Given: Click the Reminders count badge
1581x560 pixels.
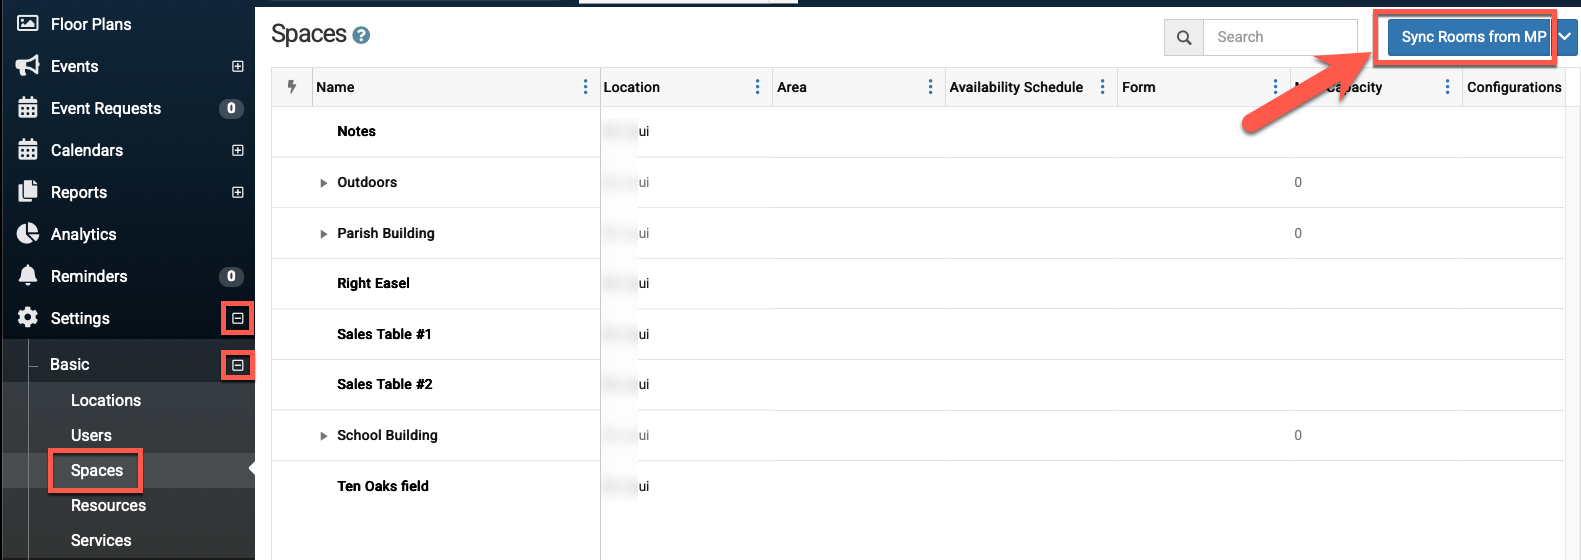Looking at the screenshot, I should [x=231, y=276].
